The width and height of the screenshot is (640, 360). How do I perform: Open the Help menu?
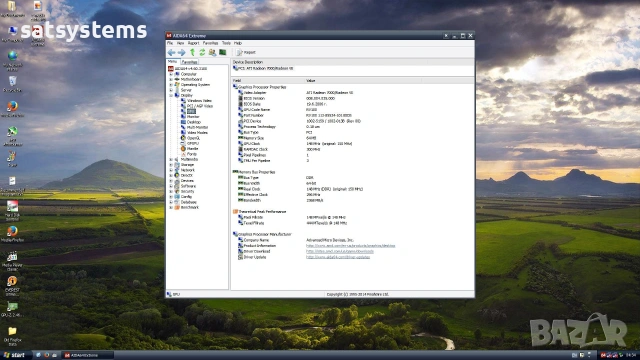(238, 43)
